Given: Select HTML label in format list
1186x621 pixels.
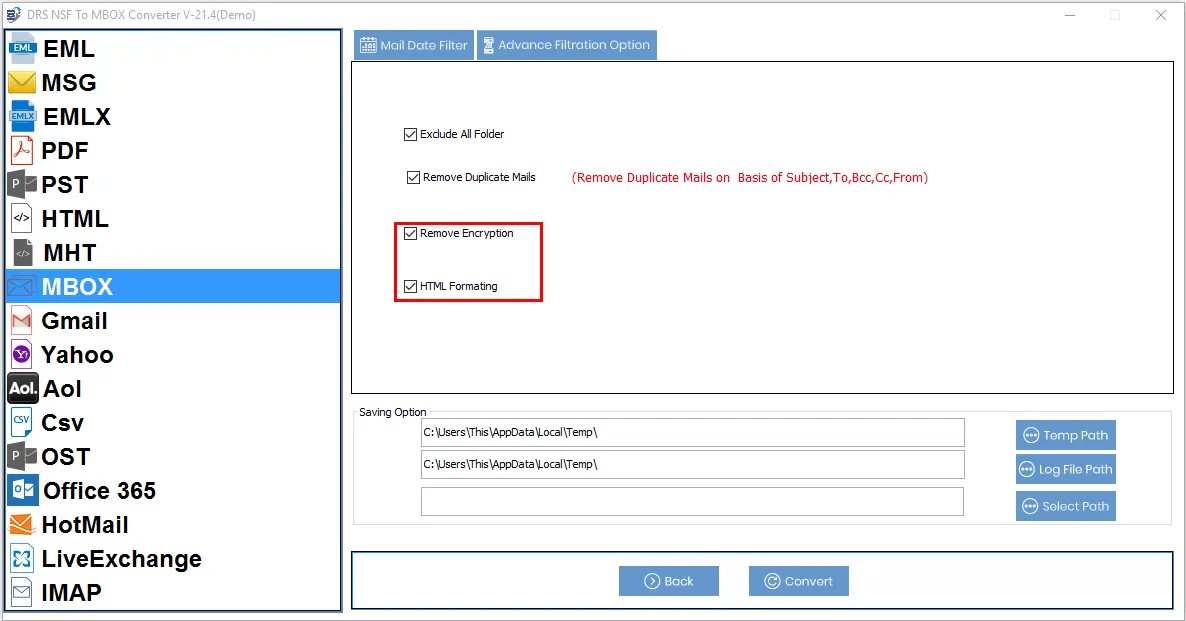Looking at the screenshot, I should coord(75,219).
